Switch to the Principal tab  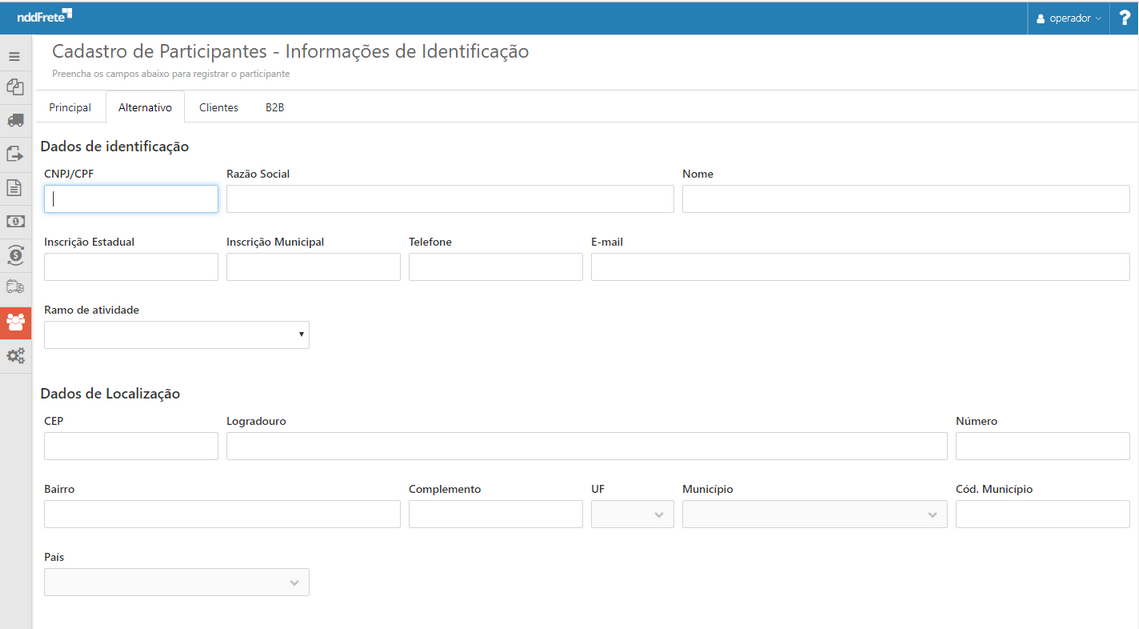(x=70, y=107)
